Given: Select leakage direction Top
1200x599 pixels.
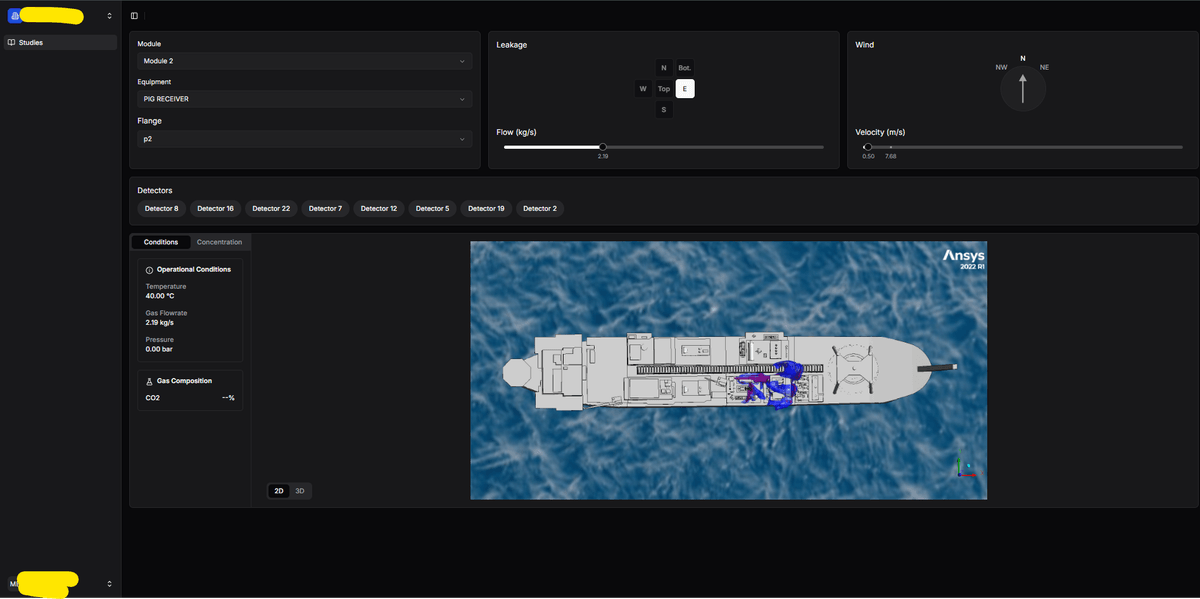Looking at the screenshot, I should (664, 89).
